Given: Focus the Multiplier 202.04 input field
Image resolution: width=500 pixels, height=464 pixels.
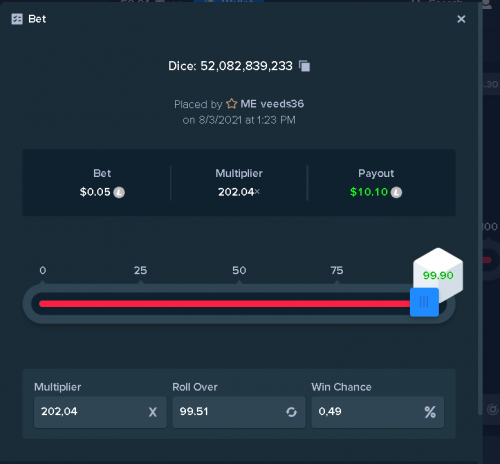Looking at the screenshot, I should 100,412.
